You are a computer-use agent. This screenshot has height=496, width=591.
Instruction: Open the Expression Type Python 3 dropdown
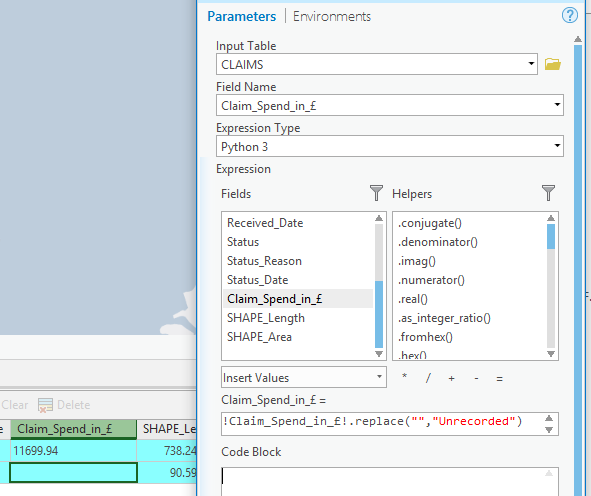(557, 145)
